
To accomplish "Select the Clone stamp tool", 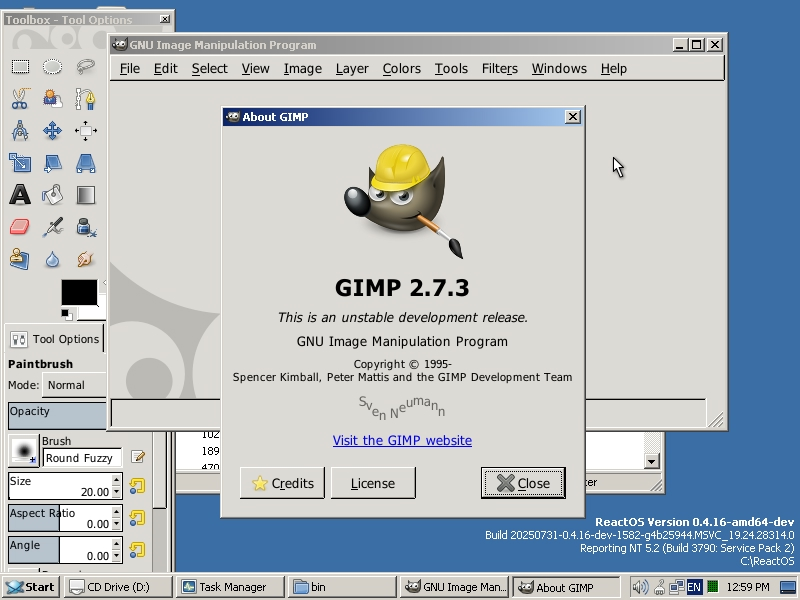I will click(19, 256).
